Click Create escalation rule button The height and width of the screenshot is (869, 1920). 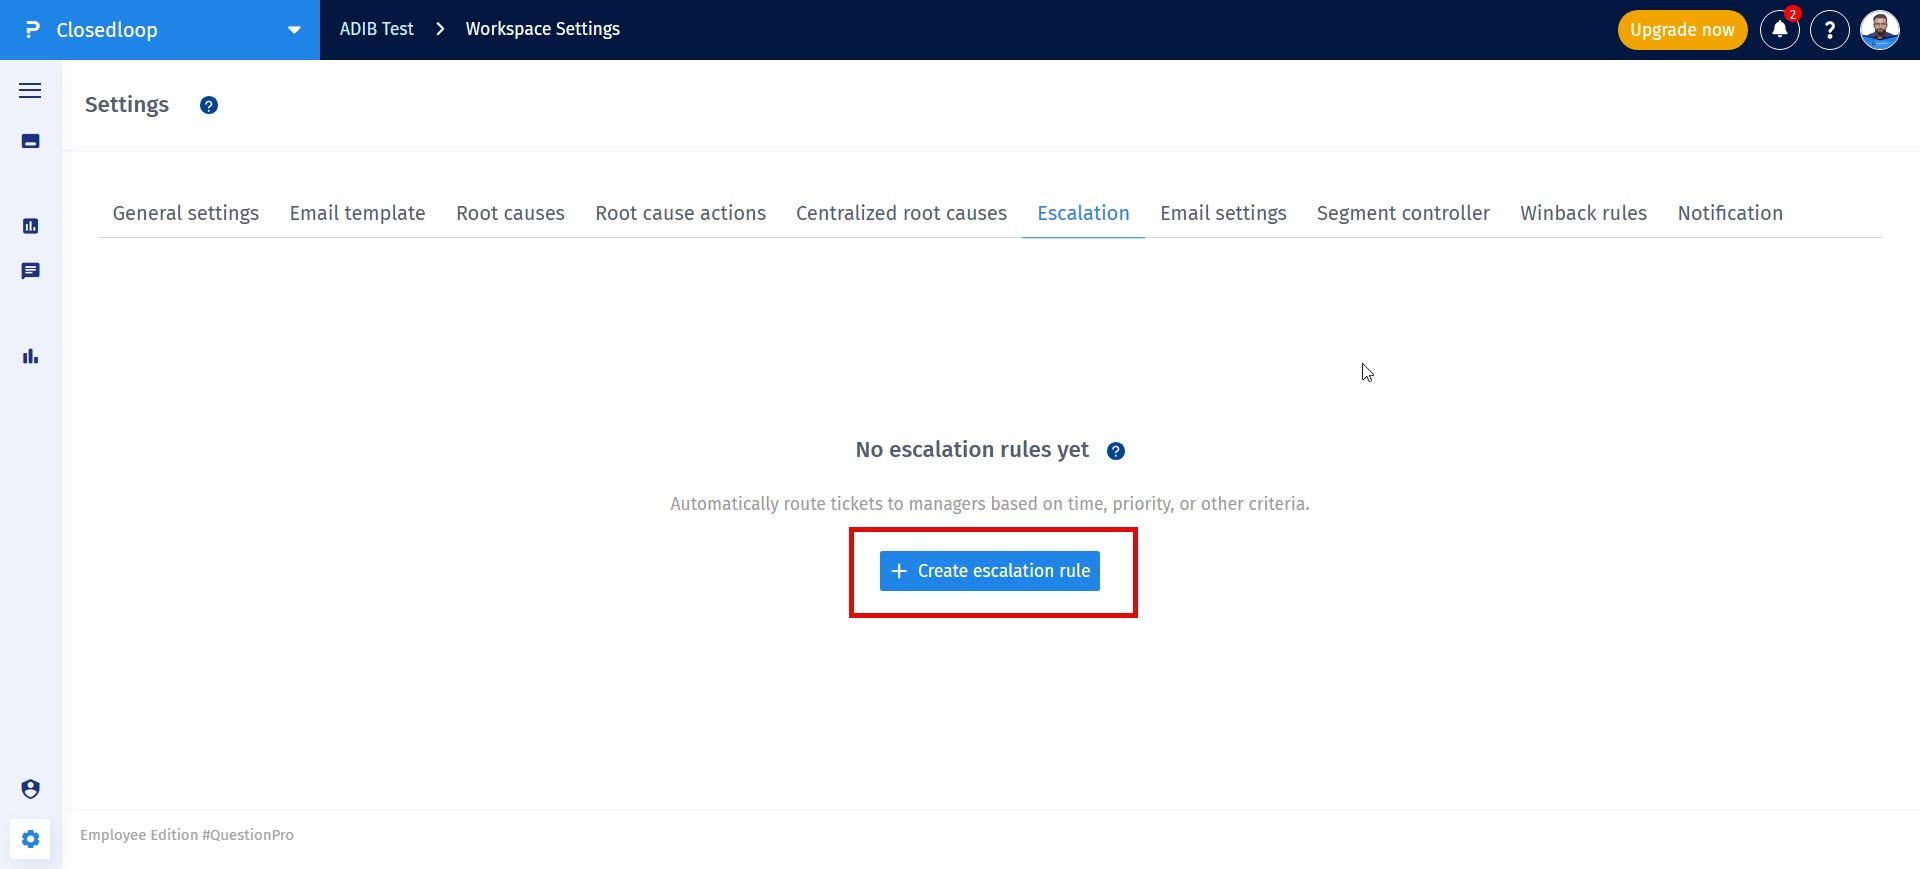(x=990, y=571)
